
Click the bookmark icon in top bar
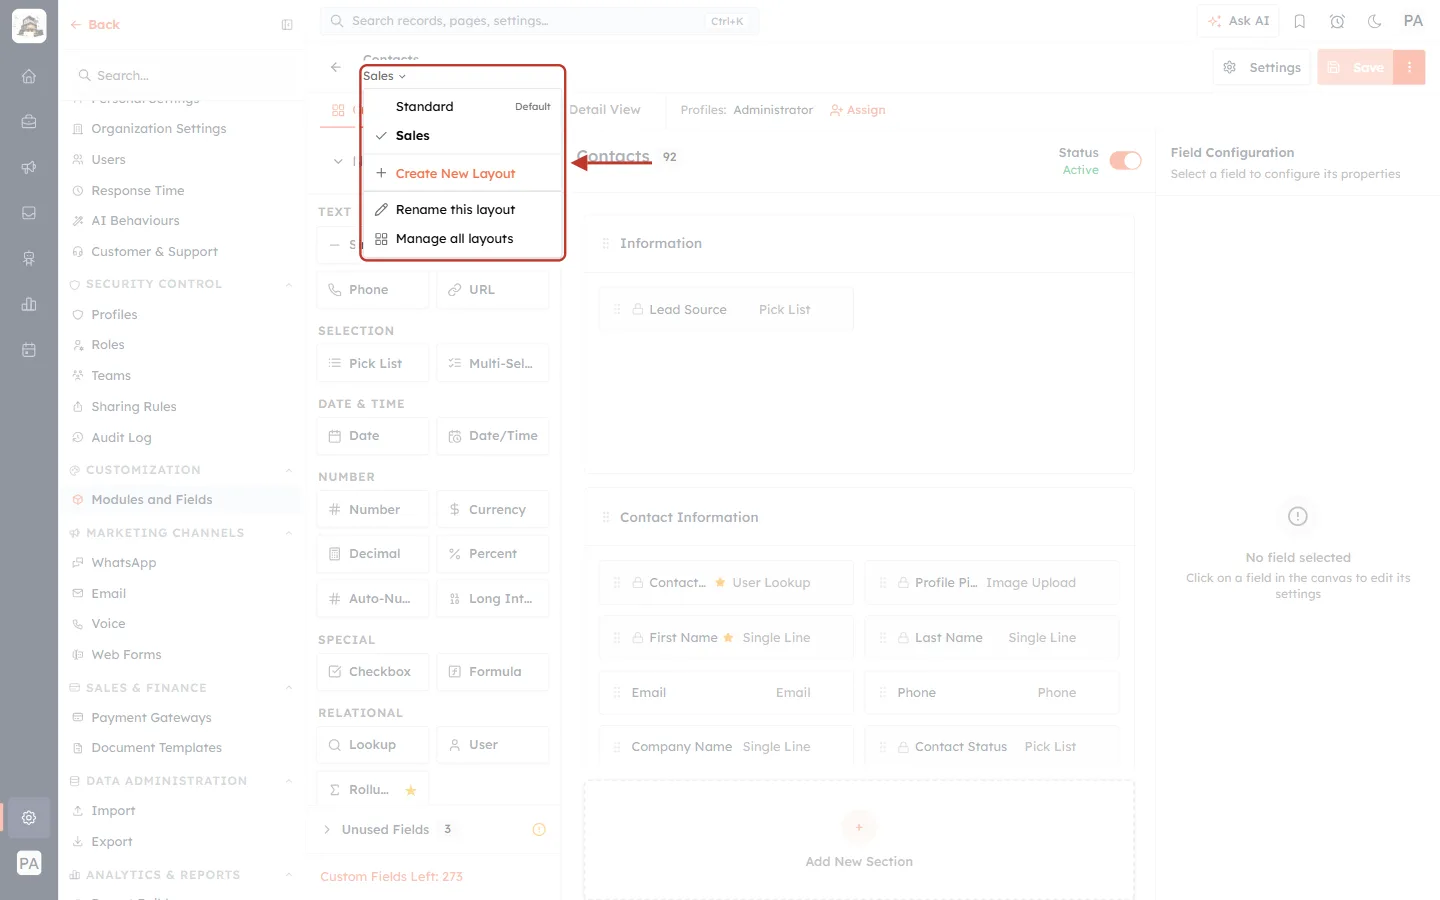(x=1300, y=21)
